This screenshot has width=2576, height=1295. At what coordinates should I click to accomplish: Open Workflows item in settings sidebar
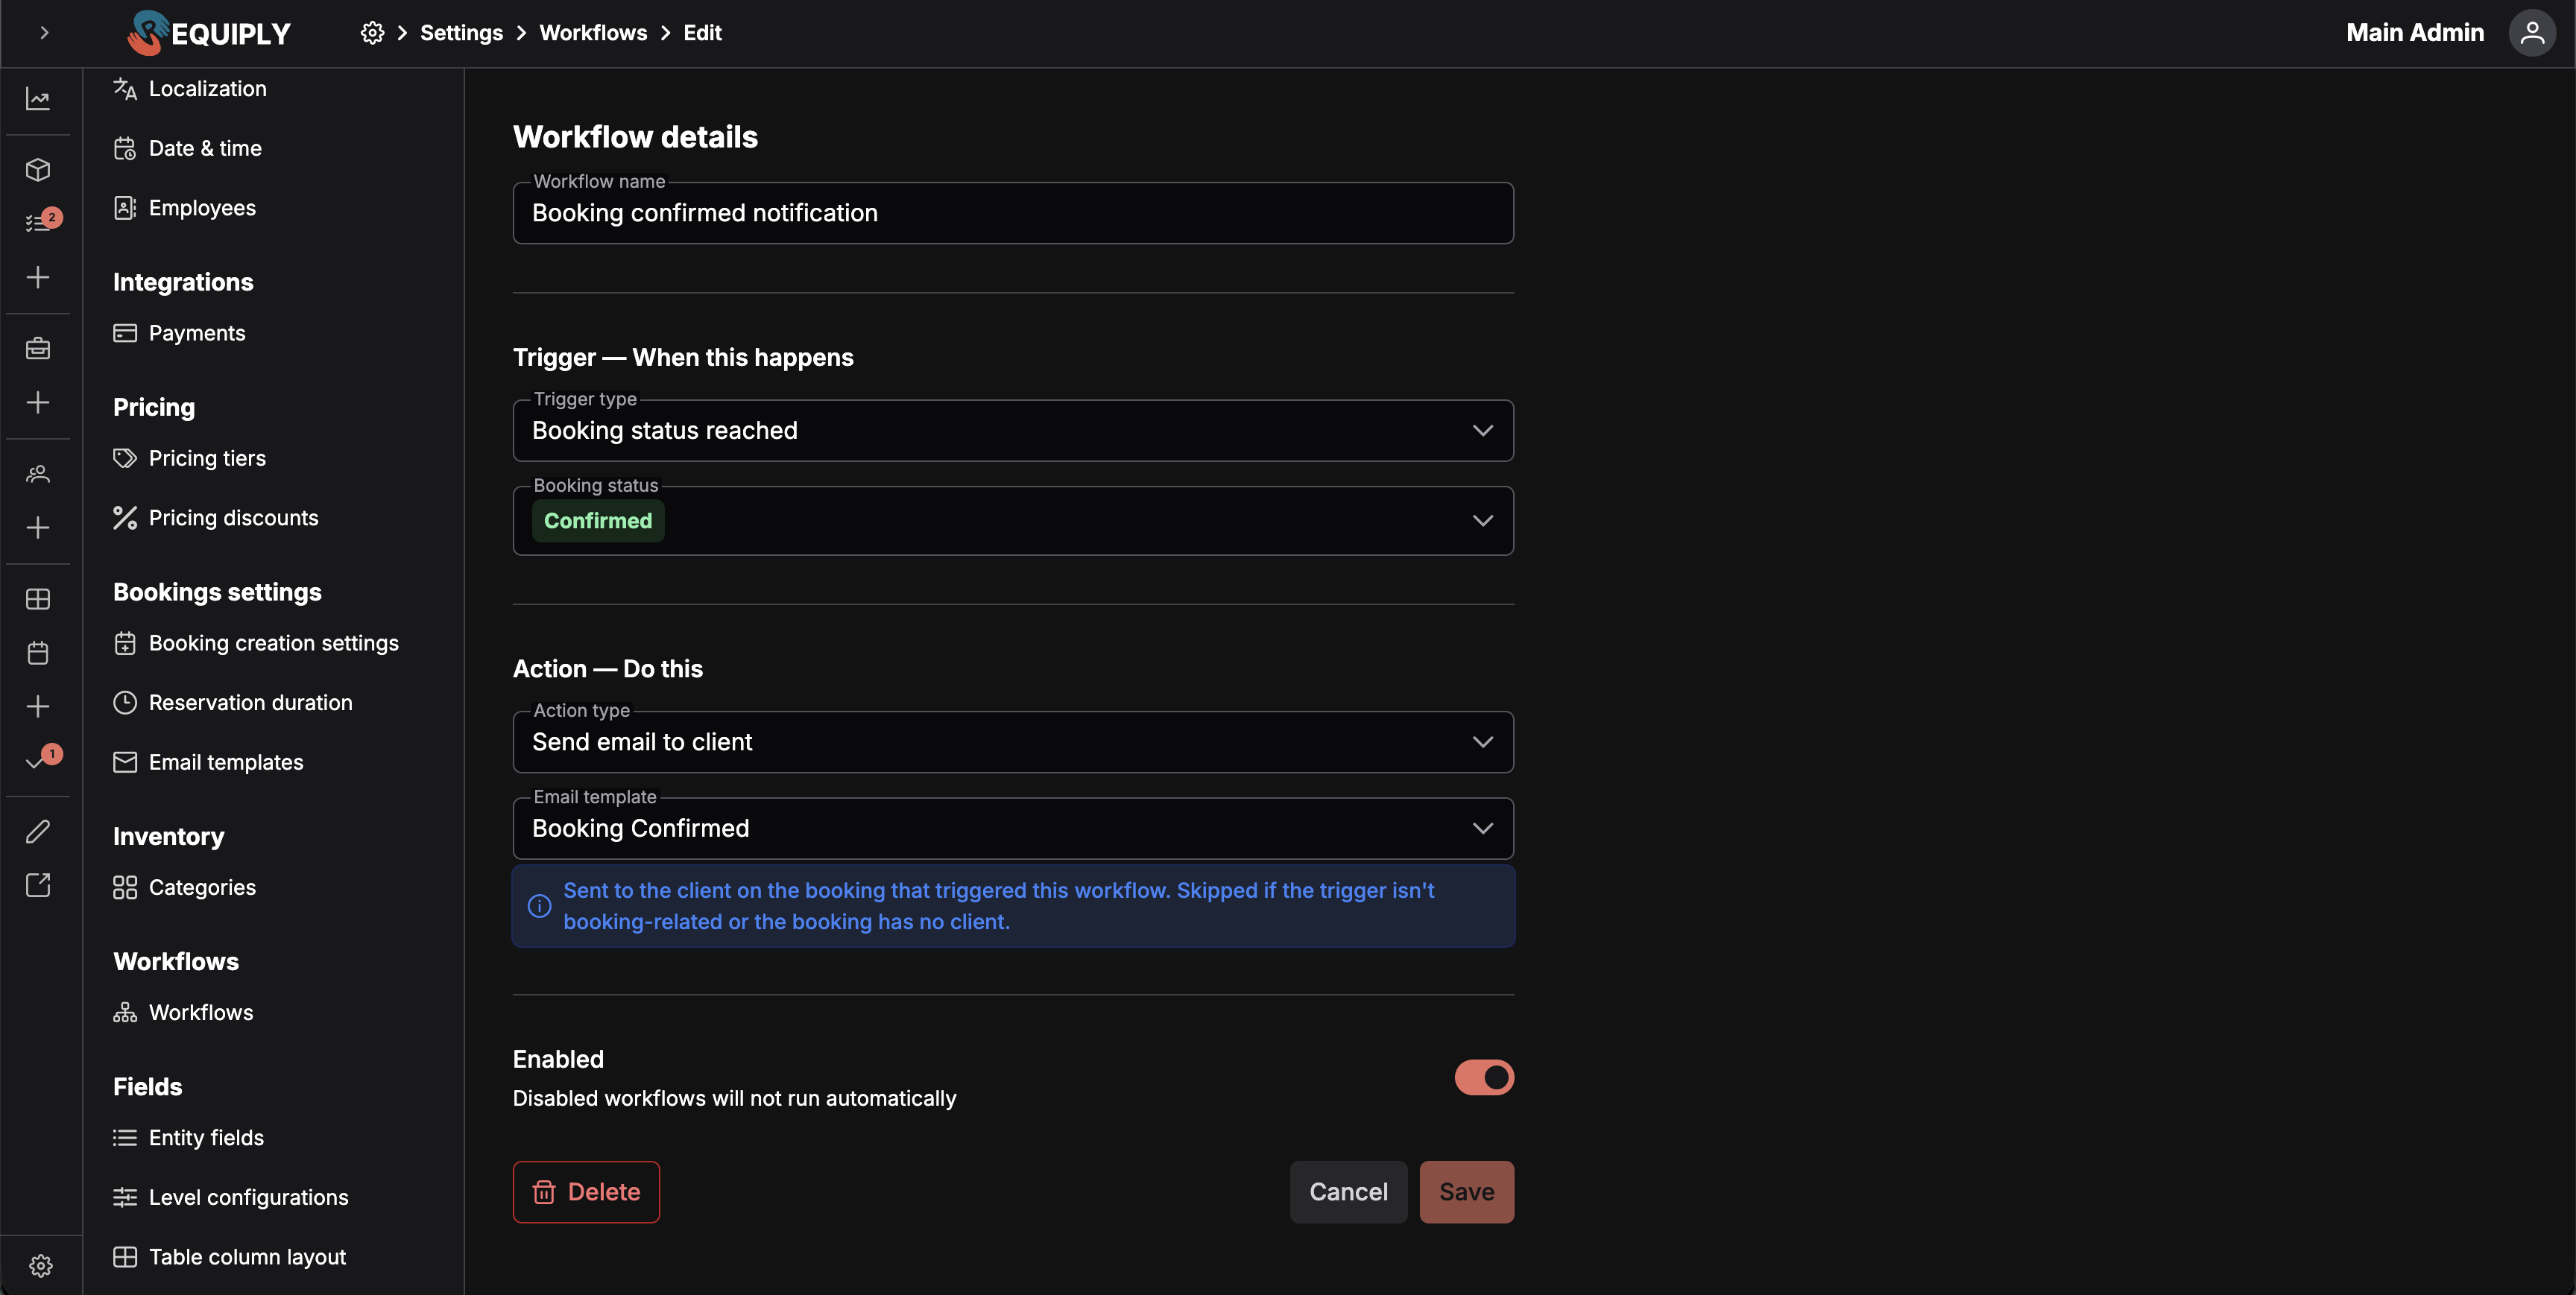click(183, 1012)
